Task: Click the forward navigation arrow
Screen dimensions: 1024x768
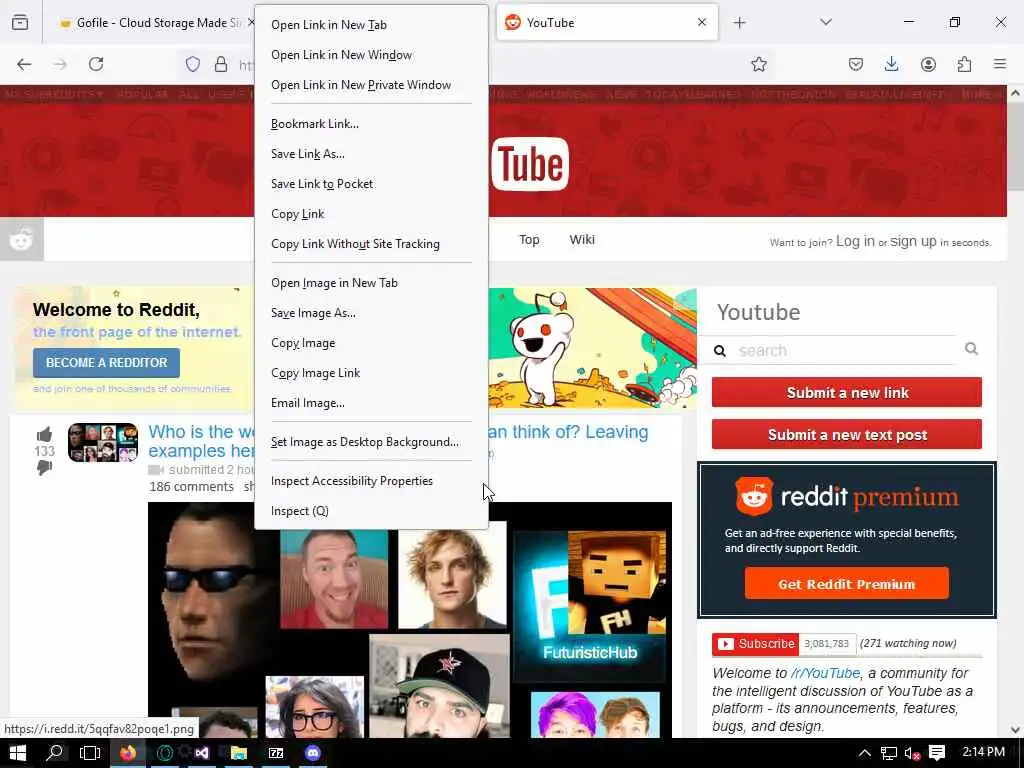Action: pos(60,64)
